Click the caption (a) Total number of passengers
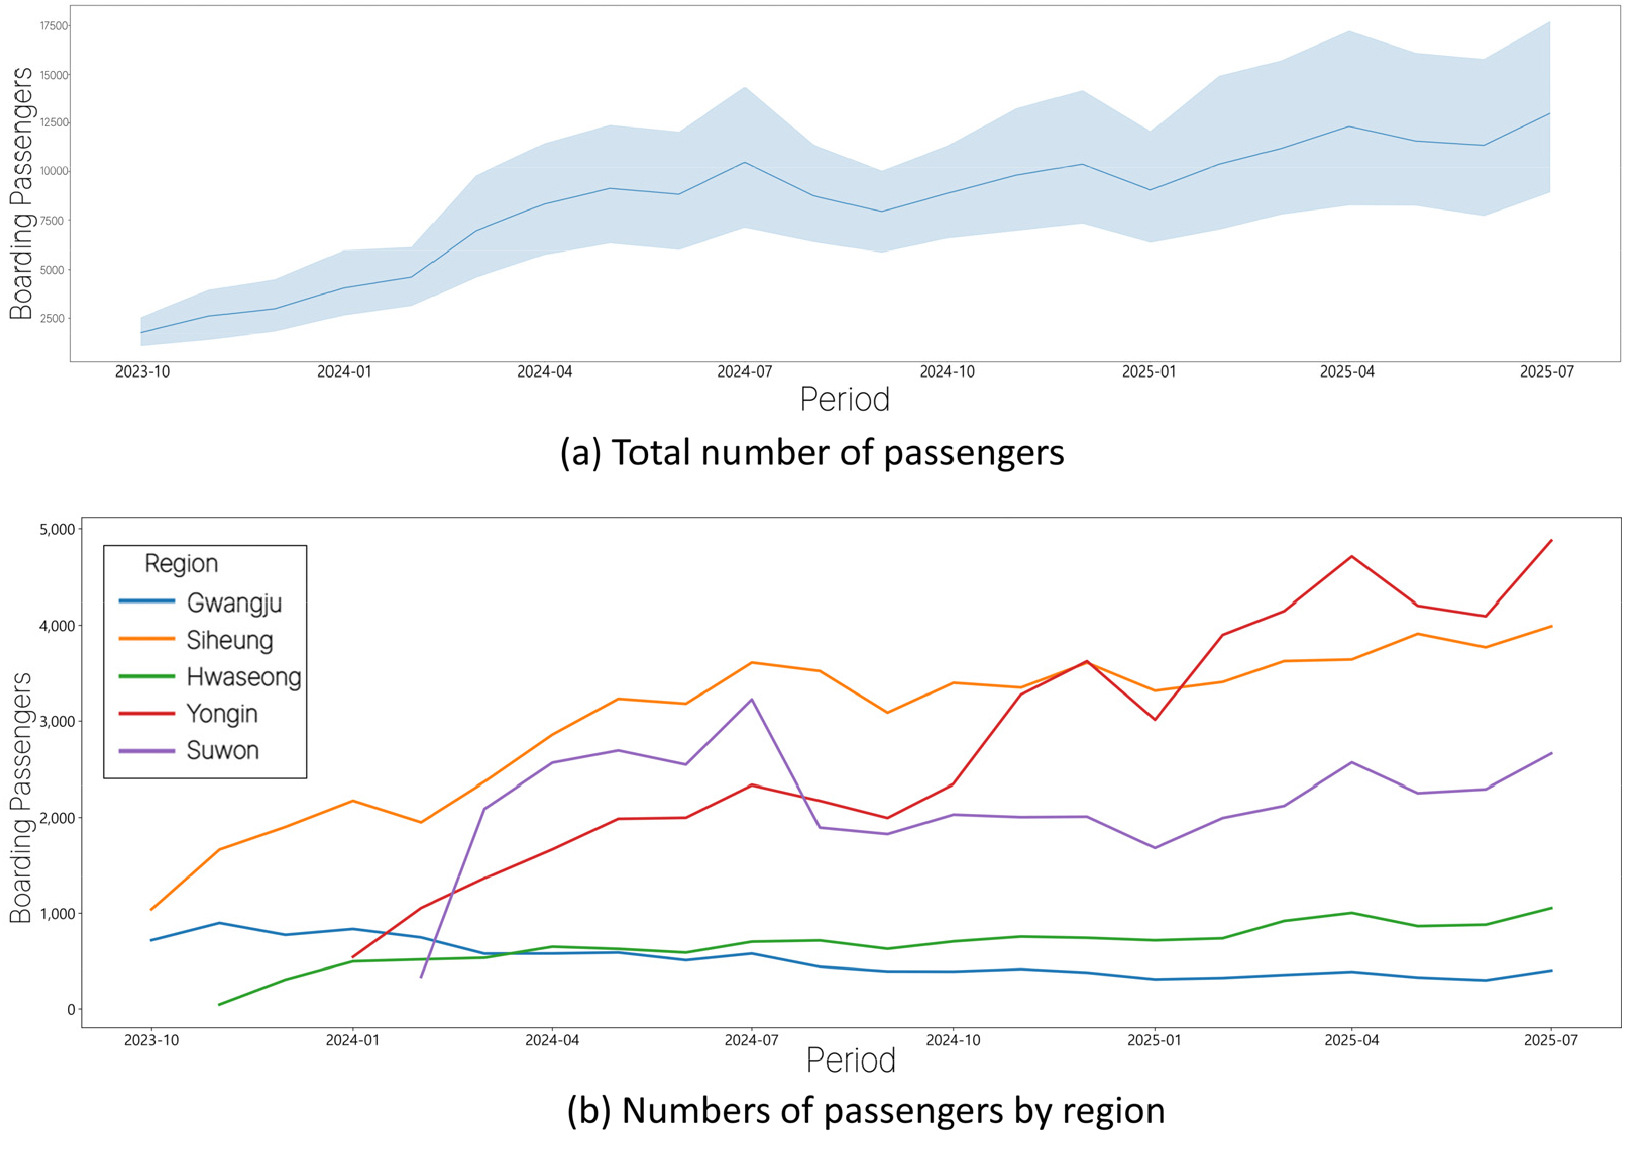Screen dimensions: 1625x1149 811,452
